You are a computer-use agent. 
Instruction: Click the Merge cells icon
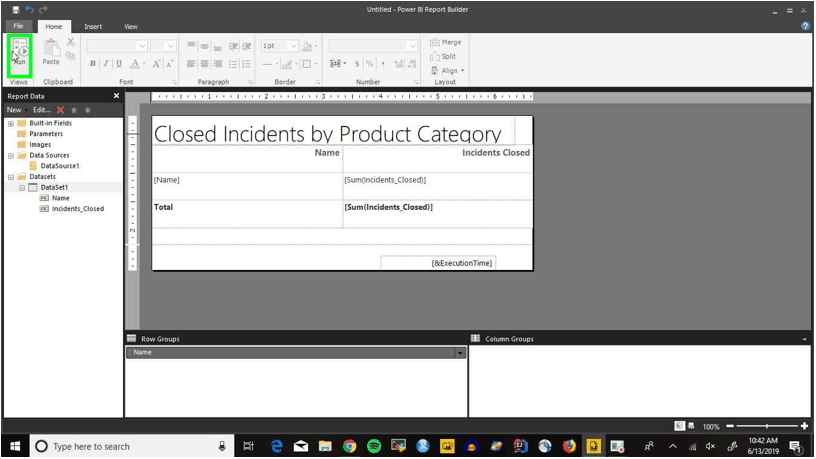445,42
